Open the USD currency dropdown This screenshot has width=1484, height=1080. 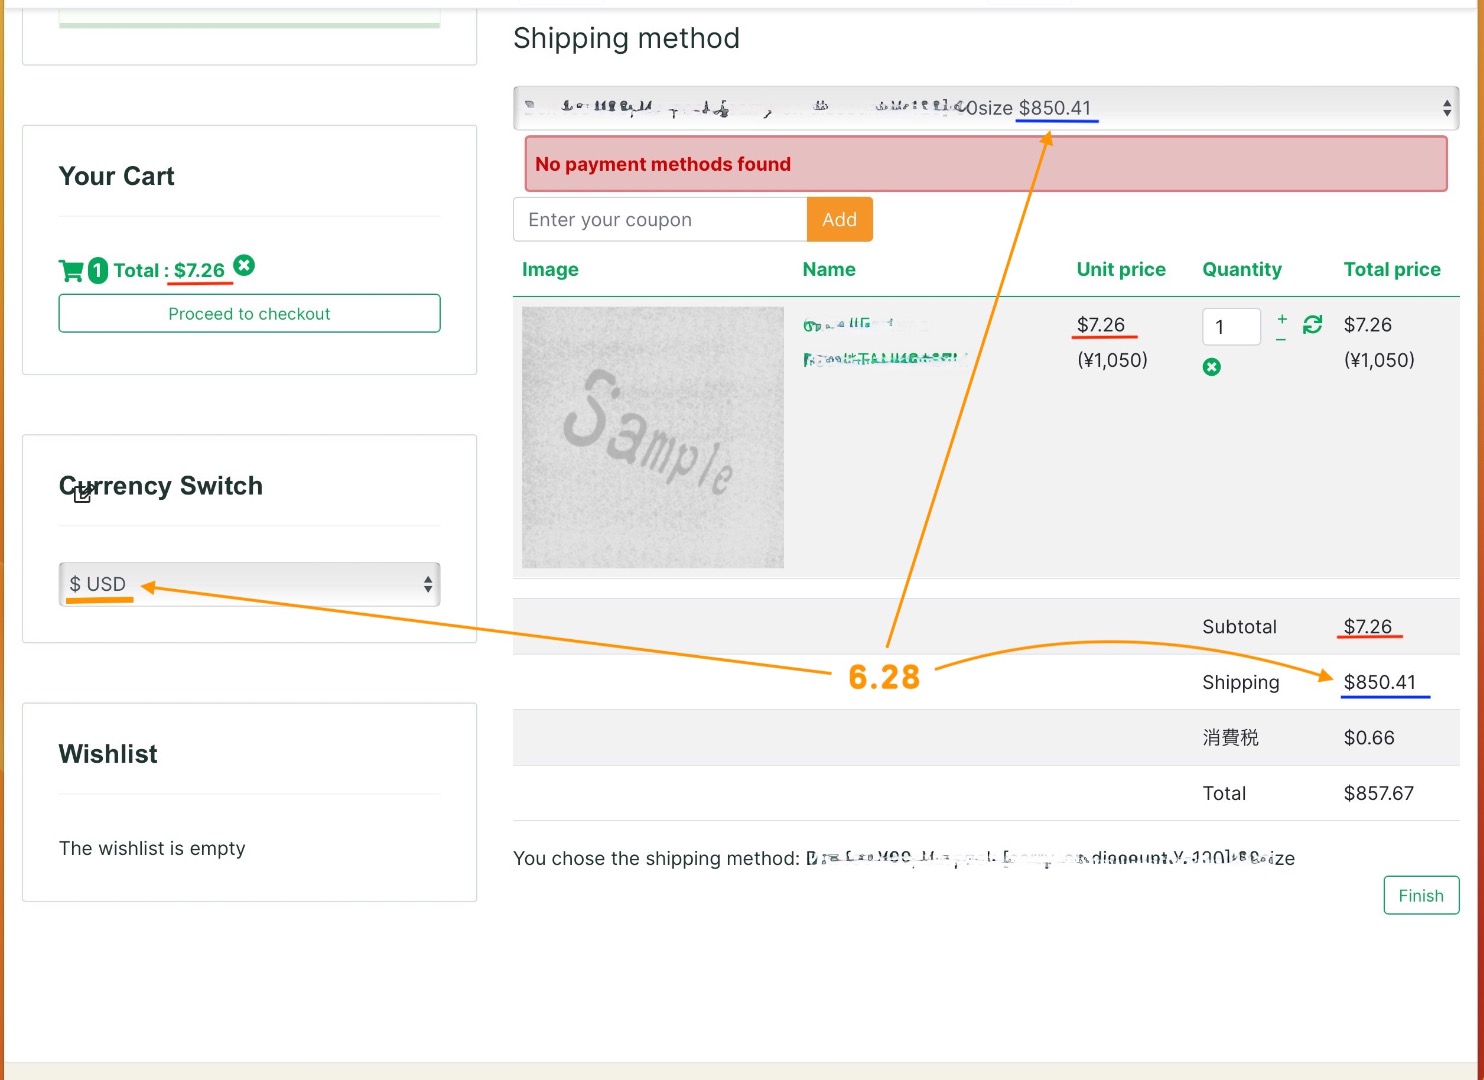pos(249,584)
